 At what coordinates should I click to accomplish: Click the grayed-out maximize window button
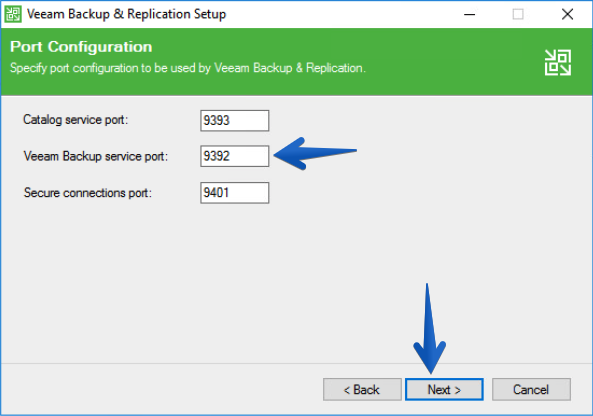tap(518, 14)
